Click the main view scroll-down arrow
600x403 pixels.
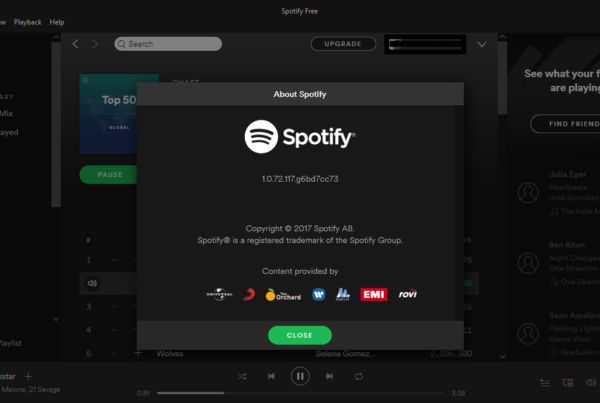pyautogui.click(x=502, y=356)
